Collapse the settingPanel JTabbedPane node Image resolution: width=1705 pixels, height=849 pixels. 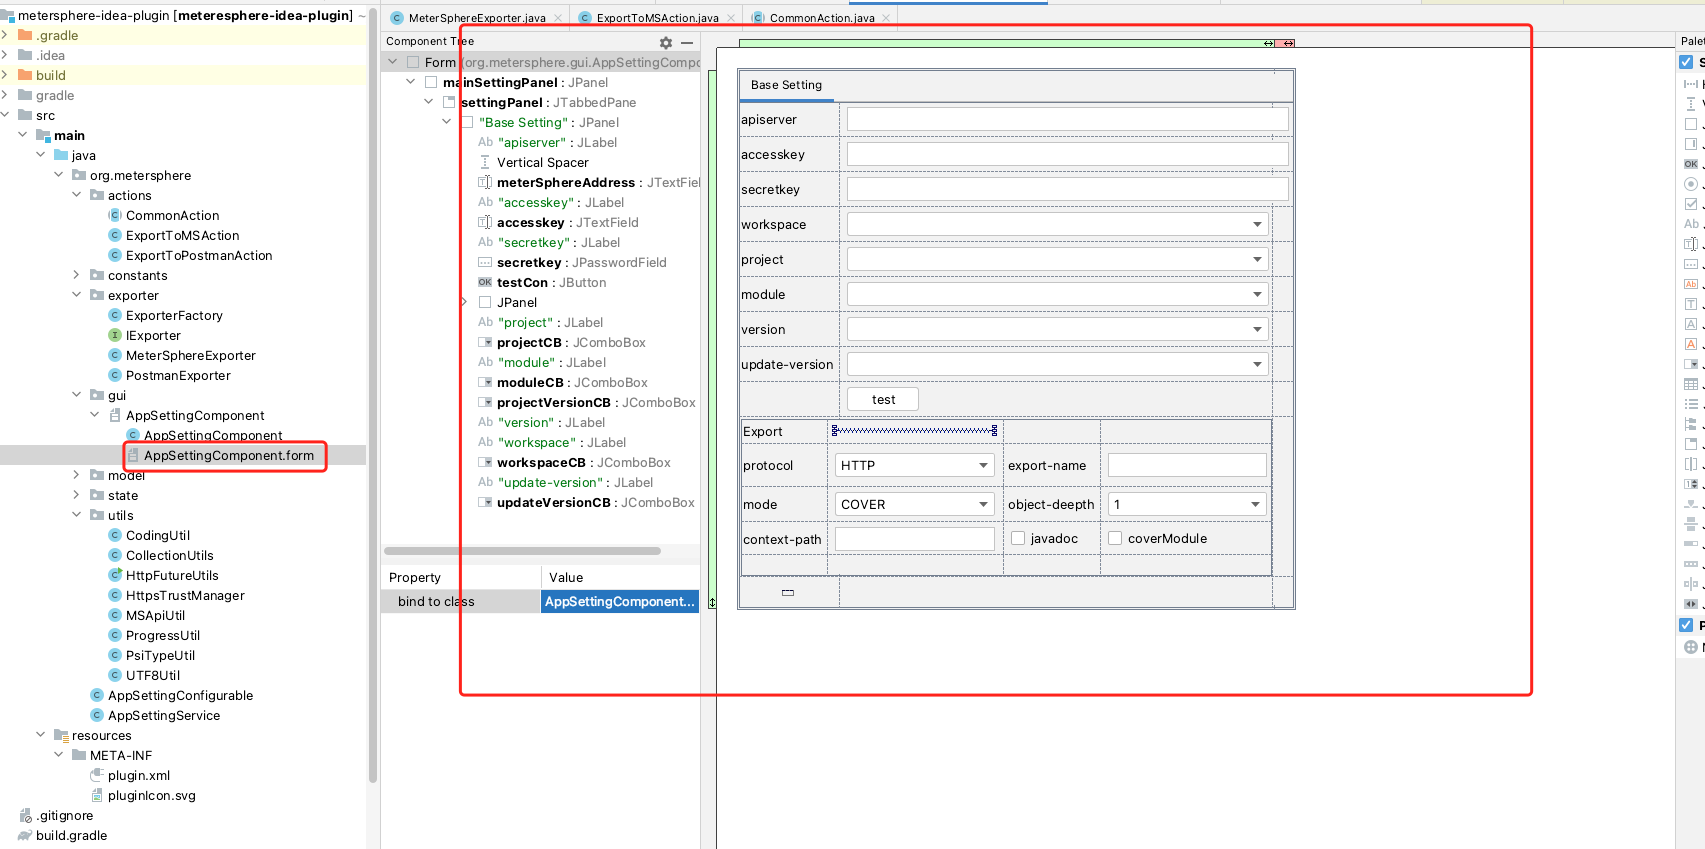[429, 102]
